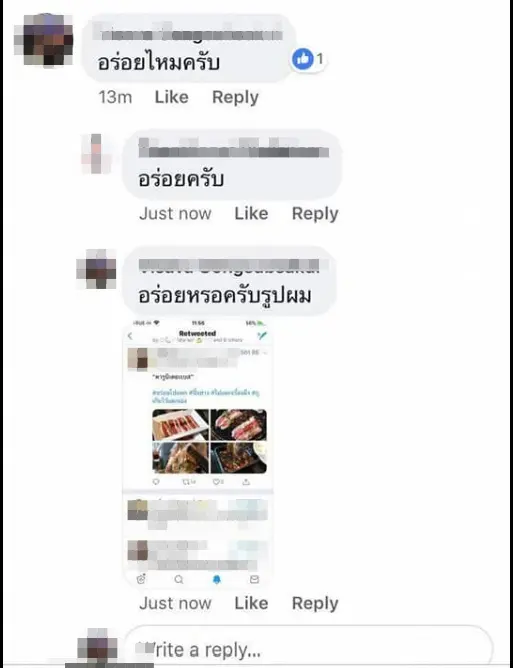The image size is (513, 668).
Task: Click the 'Just now' timestamp under 'อร่อยครับ'
Action: click(x=175, y=213)
